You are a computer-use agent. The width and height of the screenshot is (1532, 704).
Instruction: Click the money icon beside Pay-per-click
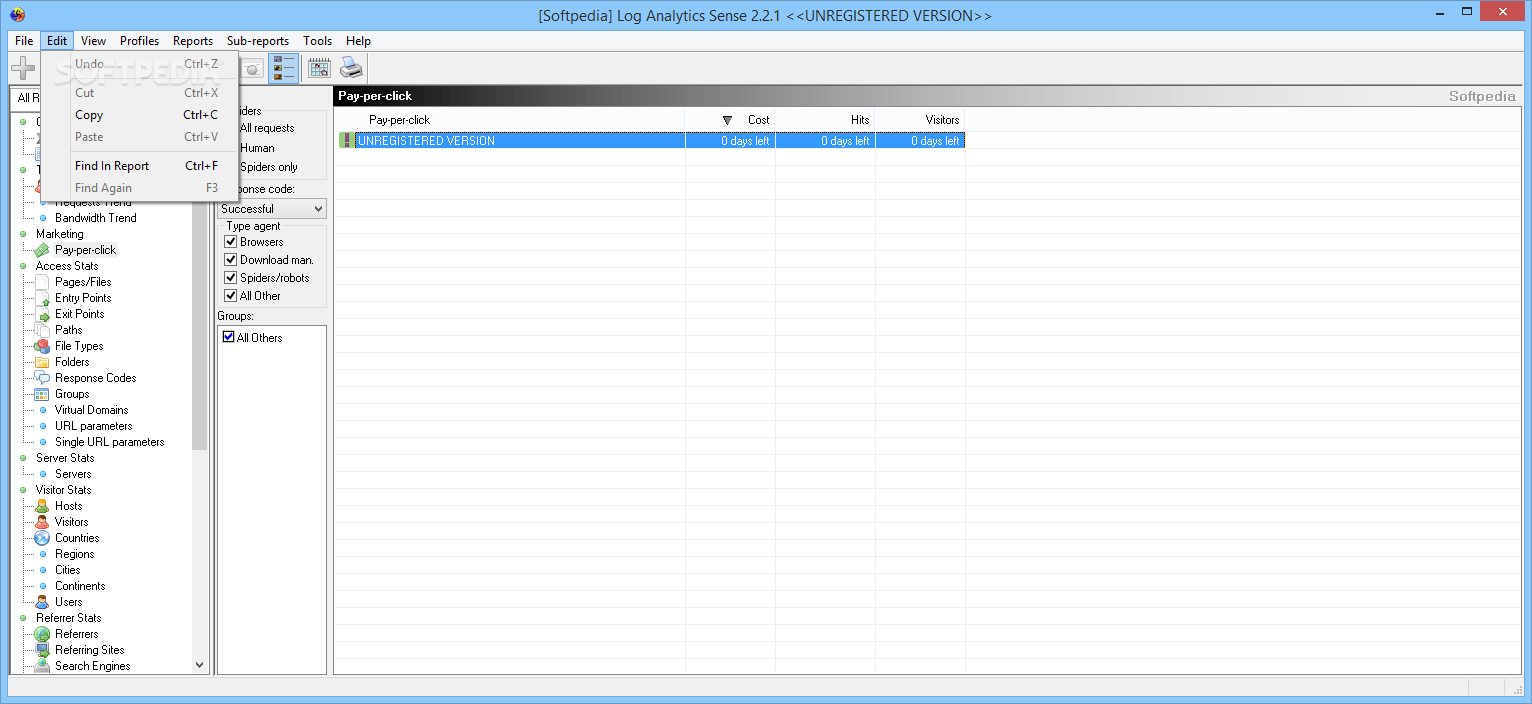coord(42,250)
